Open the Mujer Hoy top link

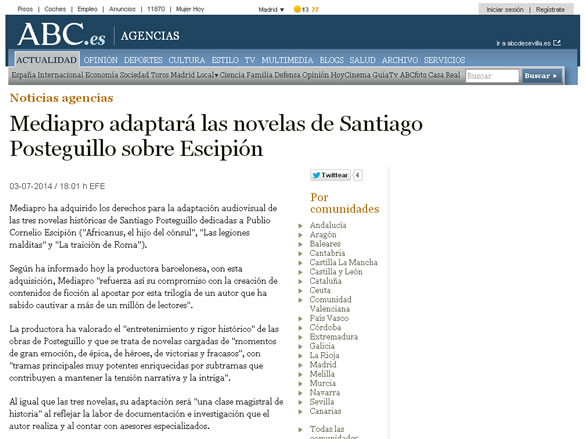(x=190, y=9)
